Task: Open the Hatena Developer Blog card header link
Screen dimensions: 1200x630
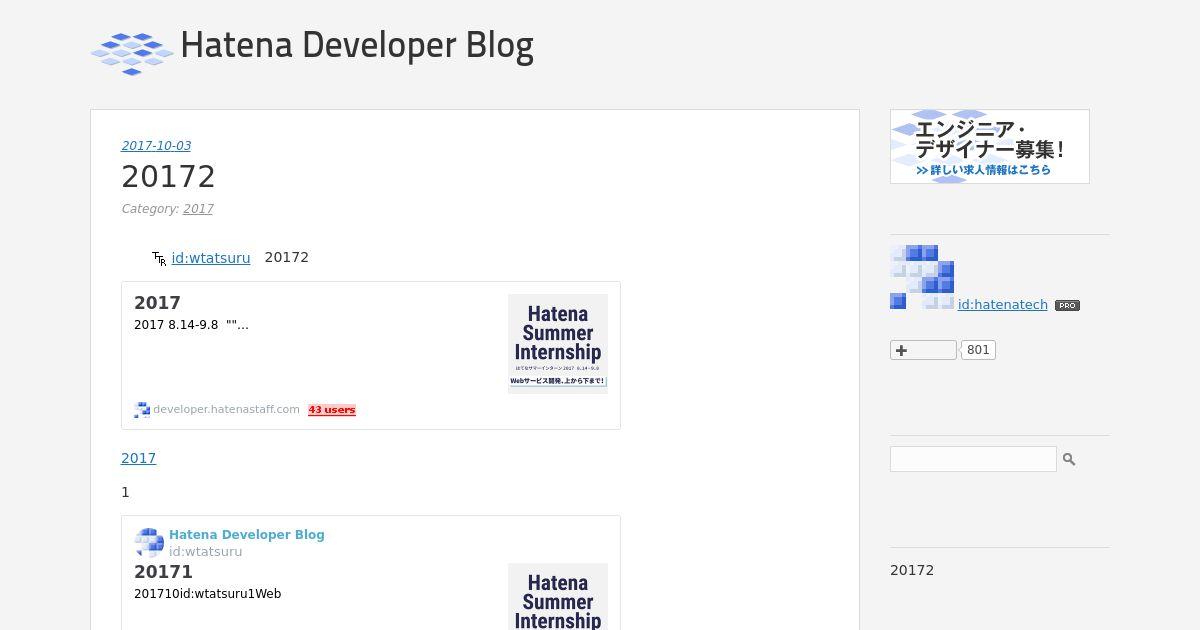Action: coord(247,535)
